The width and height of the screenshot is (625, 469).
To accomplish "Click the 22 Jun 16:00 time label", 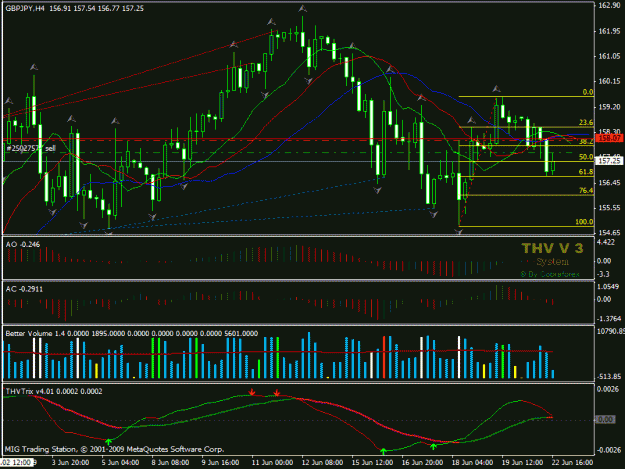I will click(x=572, y=462).
